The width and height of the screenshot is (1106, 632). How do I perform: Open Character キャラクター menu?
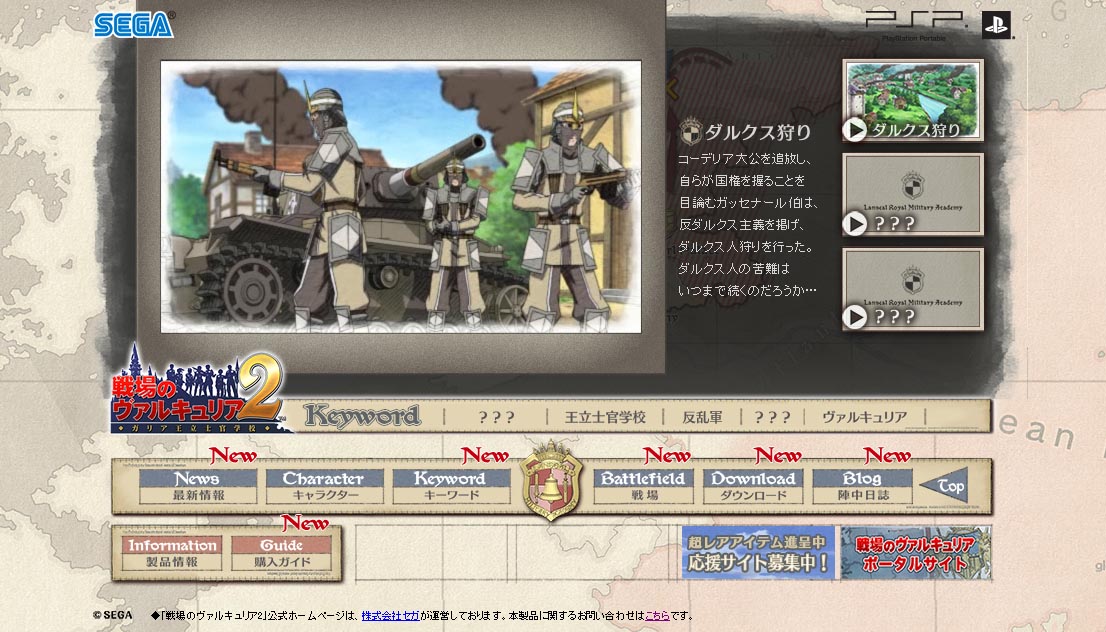(324, 486)
